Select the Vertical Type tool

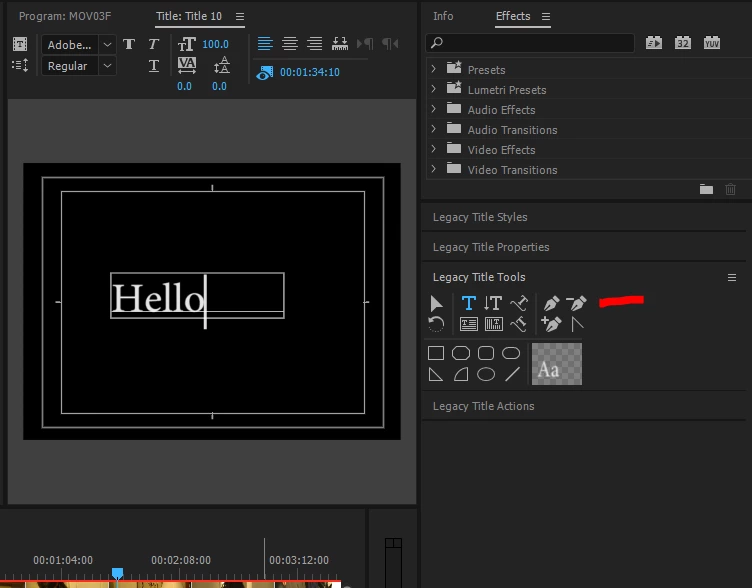(x=493, y=304)
